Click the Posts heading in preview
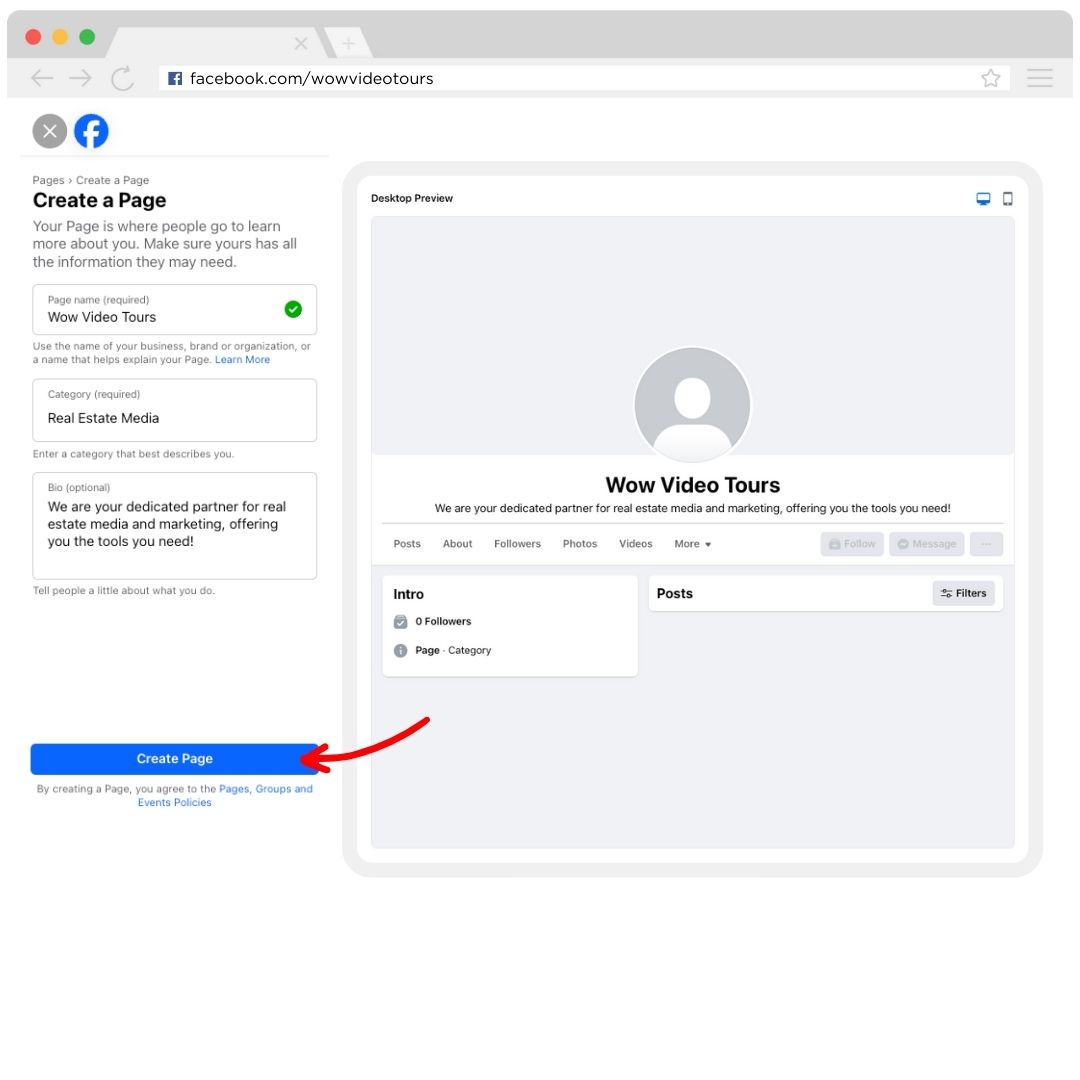The image size is (1080, 1080). click(x=675, y=594)
